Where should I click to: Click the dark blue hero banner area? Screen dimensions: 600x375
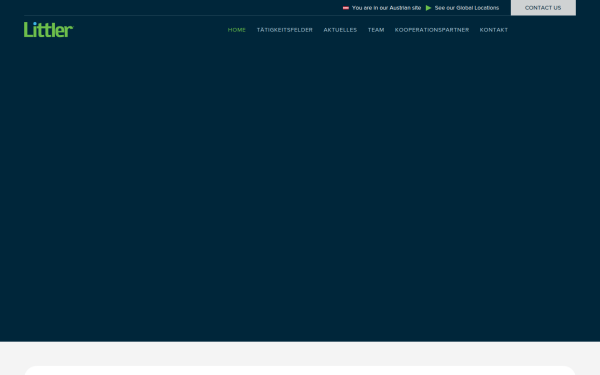(x=300, y=191)
